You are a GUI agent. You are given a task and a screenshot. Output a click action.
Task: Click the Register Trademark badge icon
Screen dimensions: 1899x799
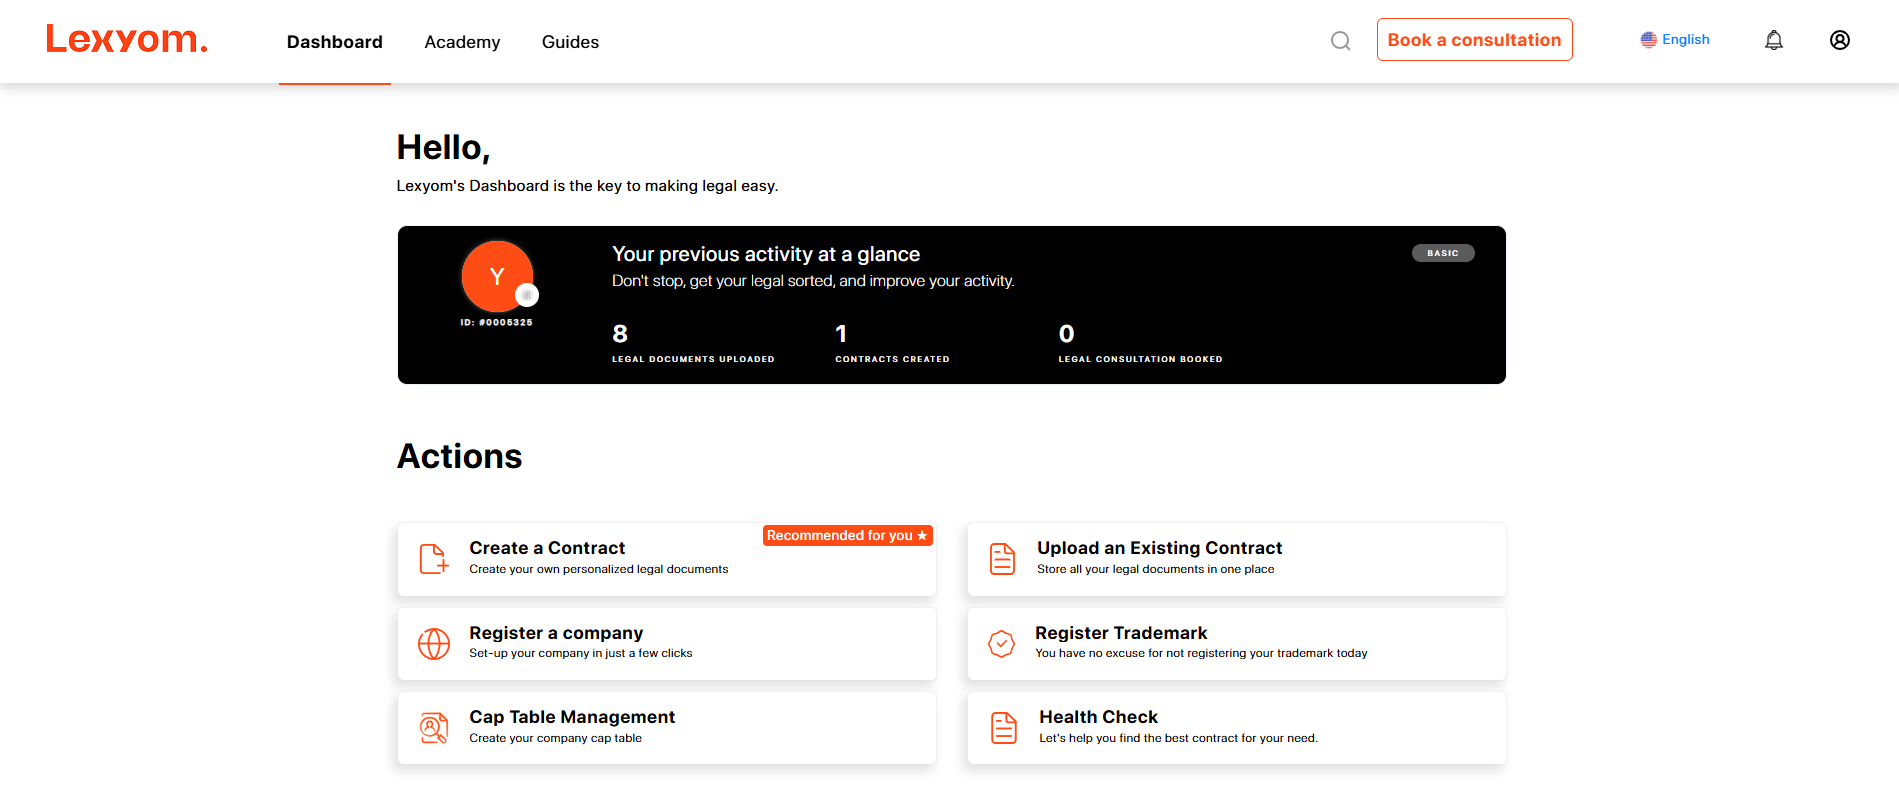pos(1001,644)
